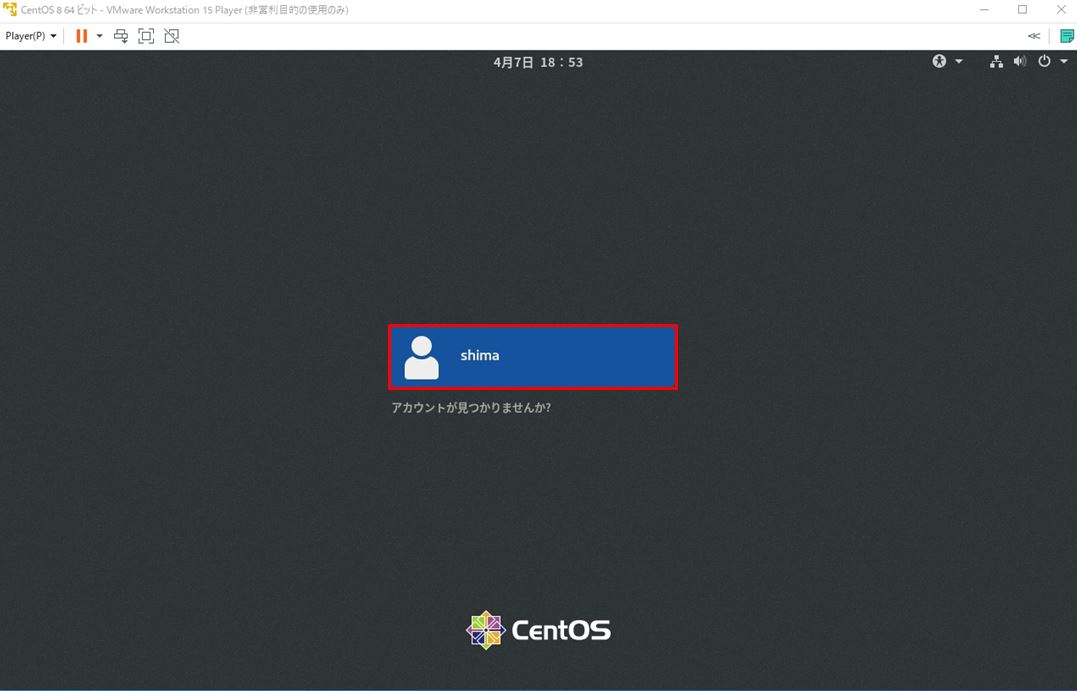Maximize the VMware Player window
Viewport: 1077px width, 691px height.
1022,10
